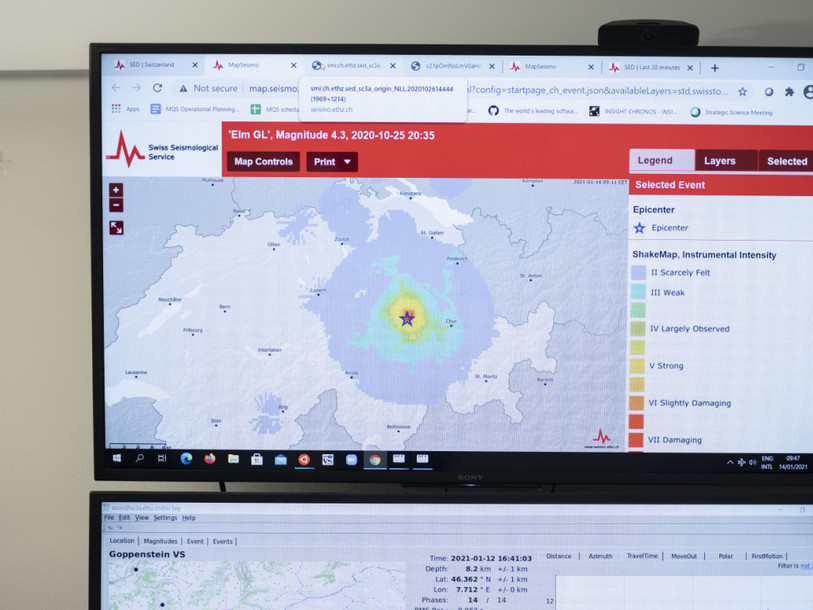Viewport: 813px width, 610px height.
Task: Open the Chrome extensions puzzle icon
Action: [x=789, y=92]
